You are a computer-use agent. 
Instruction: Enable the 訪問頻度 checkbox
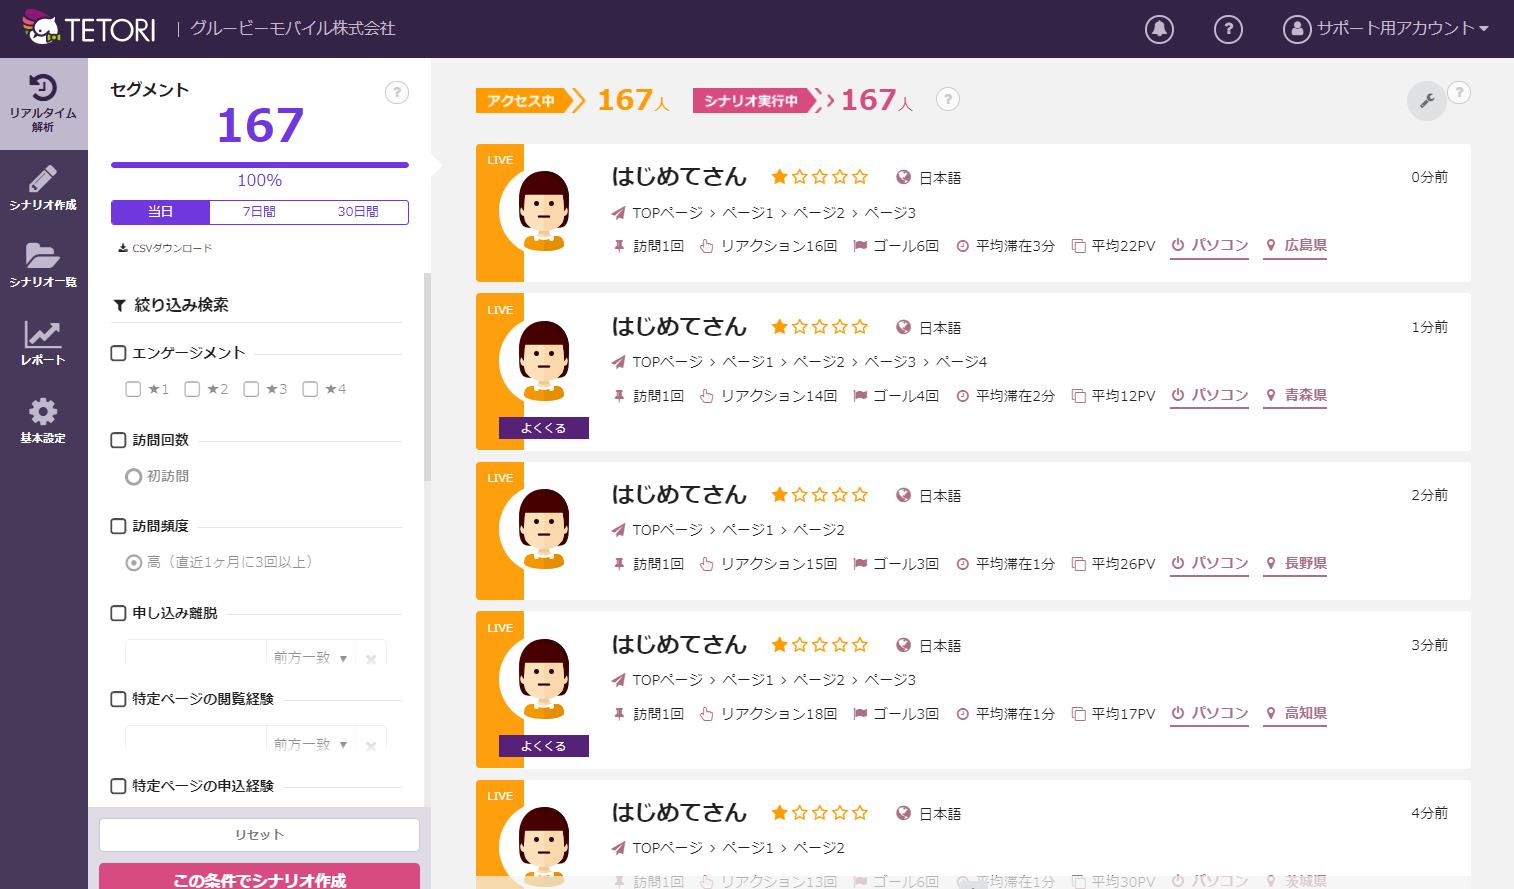(118, 526)
